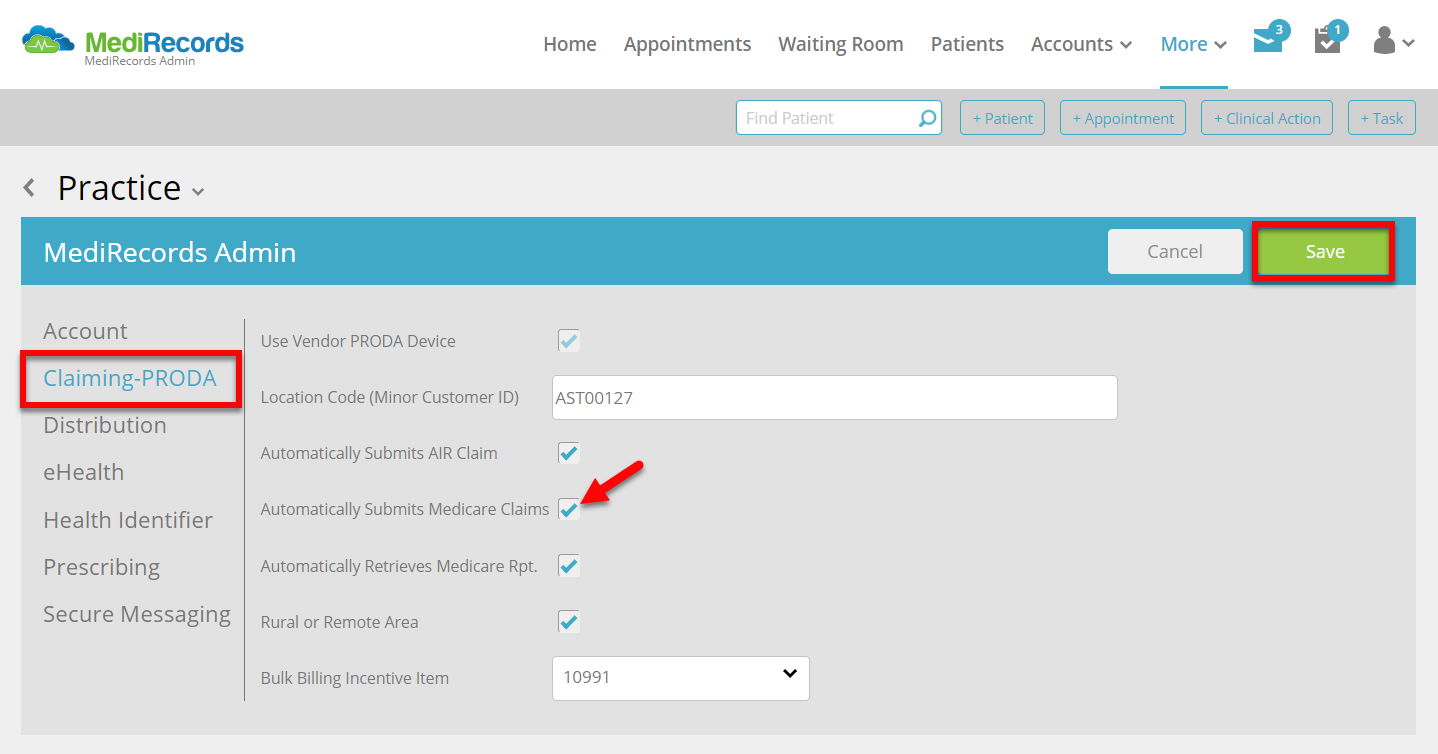Go back using the arrow beside Practice
Screen dimensions: 1438x754
pyautogui.click(x=29, y=187)
